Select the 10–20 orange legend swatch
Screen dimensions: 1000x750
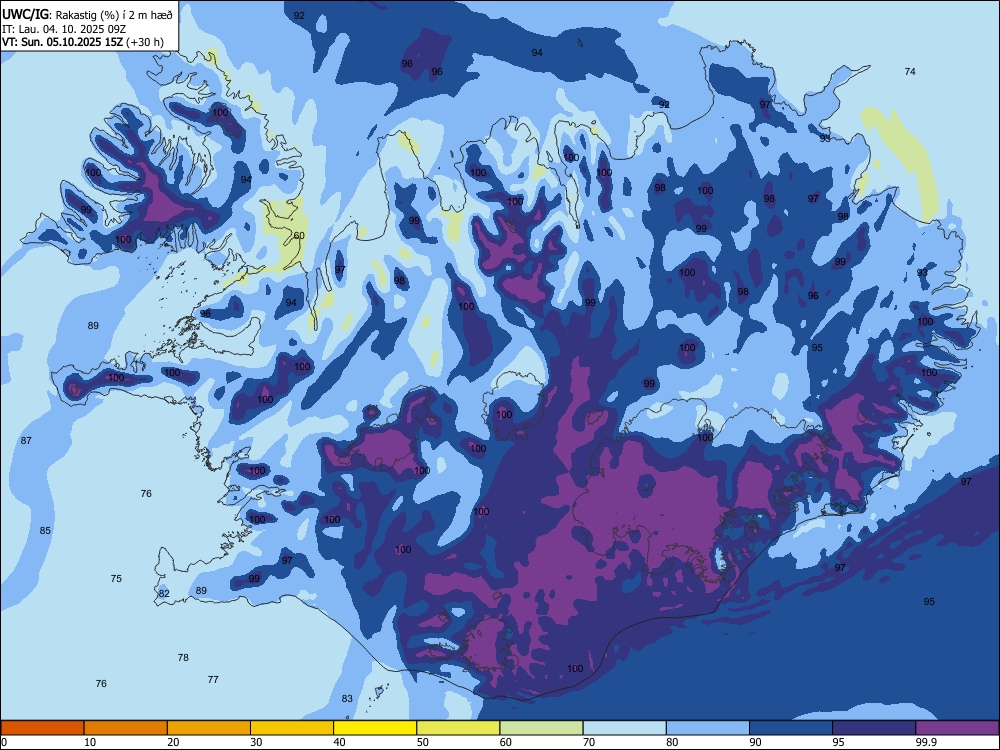click(126, 728)
